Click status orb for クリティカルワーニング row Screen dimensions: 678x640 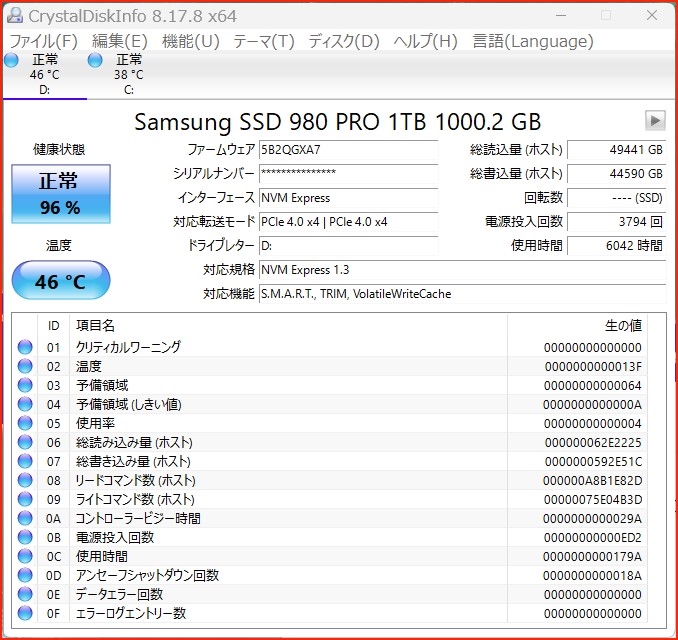pyautogui.click(x=25, y=347)
